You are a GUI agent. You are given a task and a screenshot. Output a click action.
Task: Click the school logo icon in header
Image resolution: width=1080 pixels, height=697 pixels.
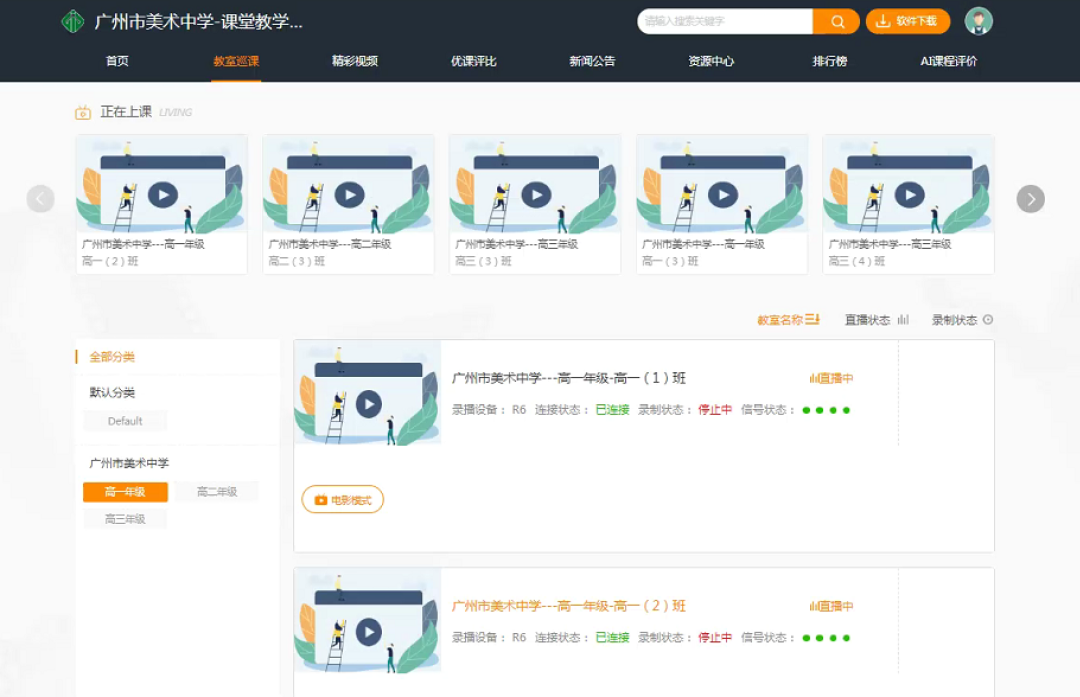[73, 21]
